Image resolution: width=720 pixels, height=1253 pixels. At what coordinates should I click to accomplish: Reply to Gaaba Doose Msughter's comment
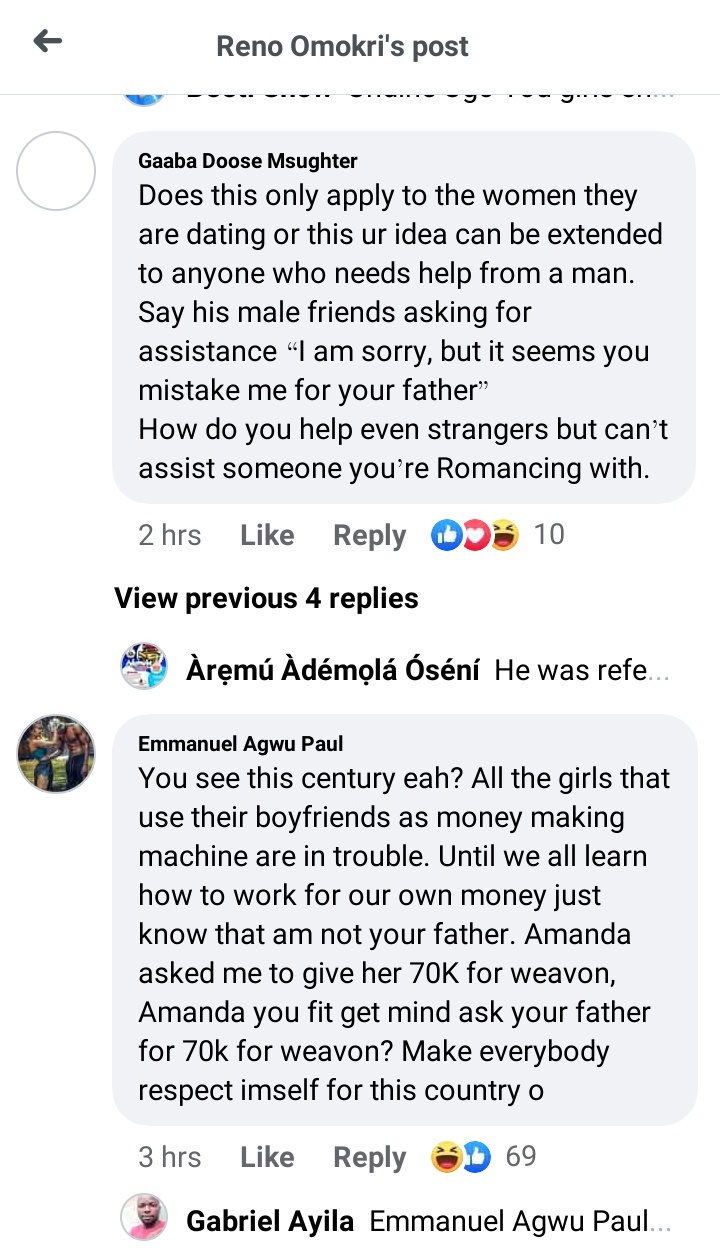369,535
